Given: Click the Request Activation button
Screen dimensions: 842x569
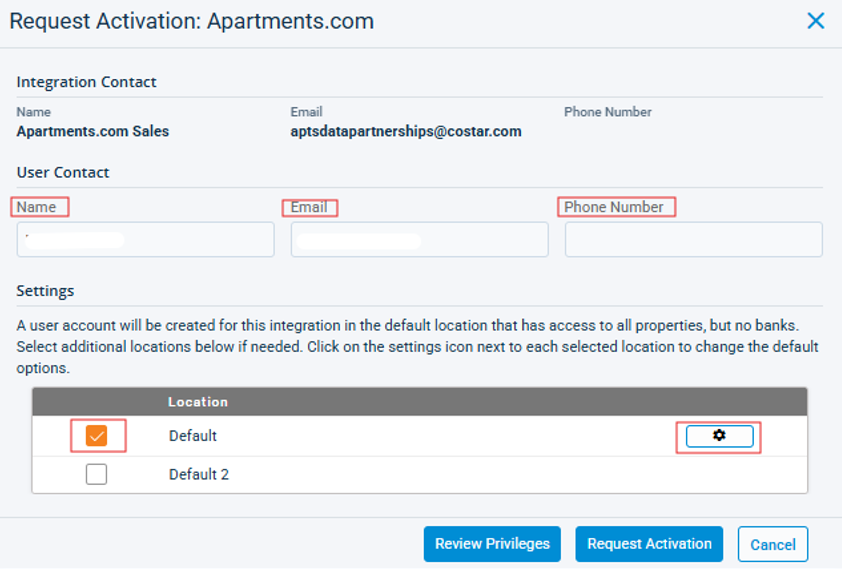Looking at the screenshot, I should coord(649,544).
